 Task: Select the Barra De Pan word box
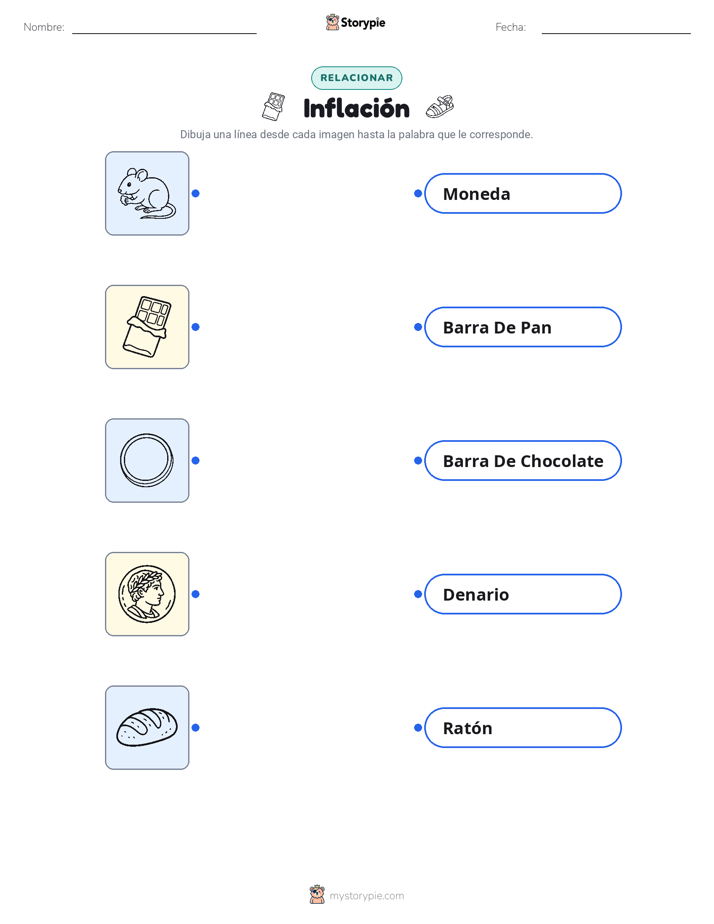coord(523,327)
